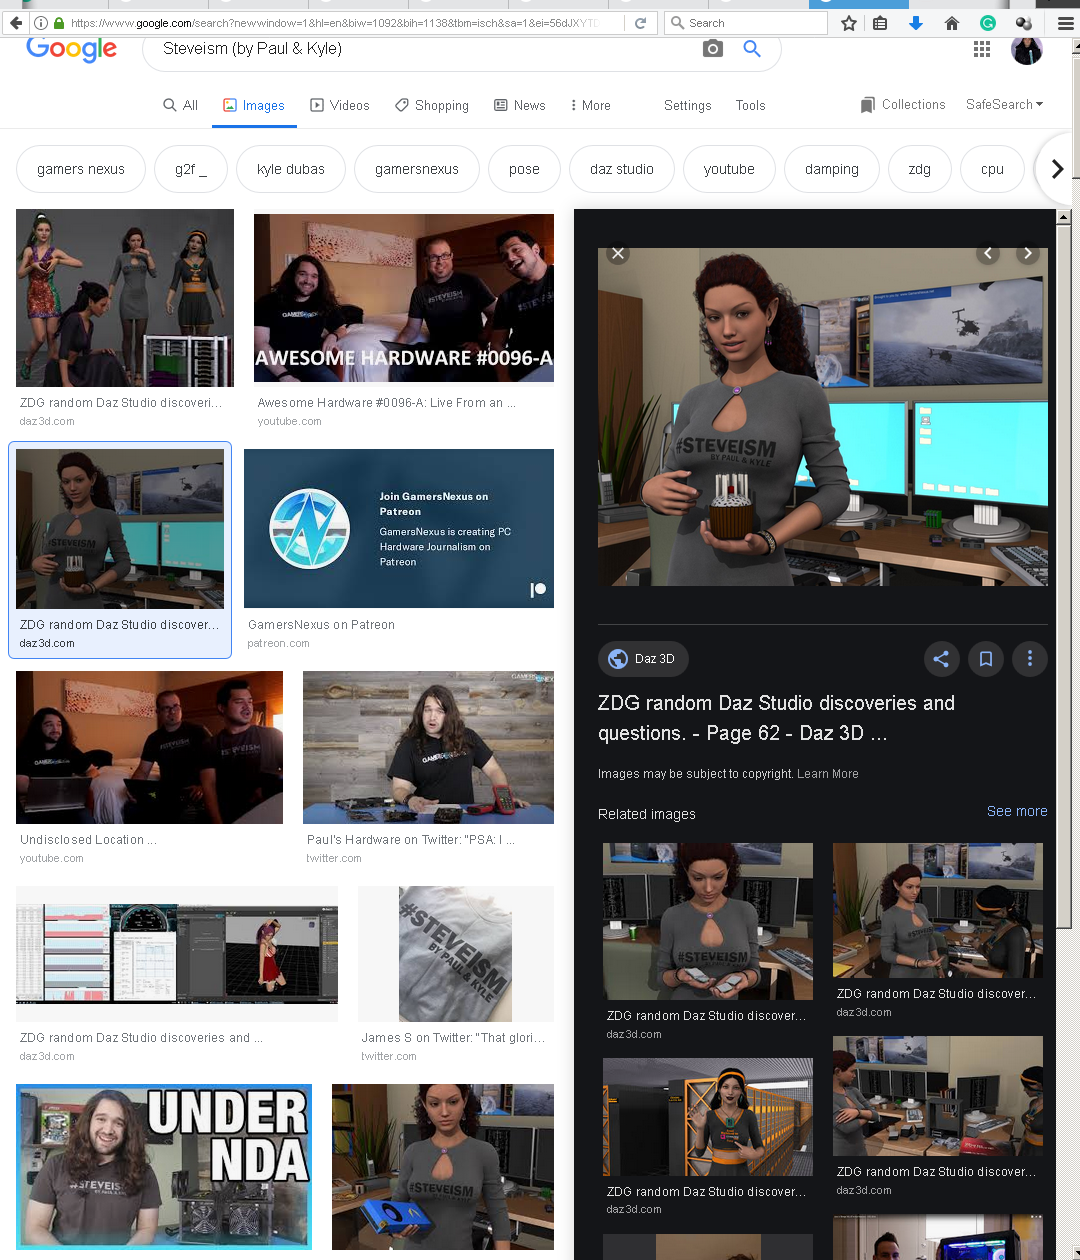Open the Undisclosed Location youtube thumbnail
Viewport: 1080px width, 1260px height.
coord(149,747)
